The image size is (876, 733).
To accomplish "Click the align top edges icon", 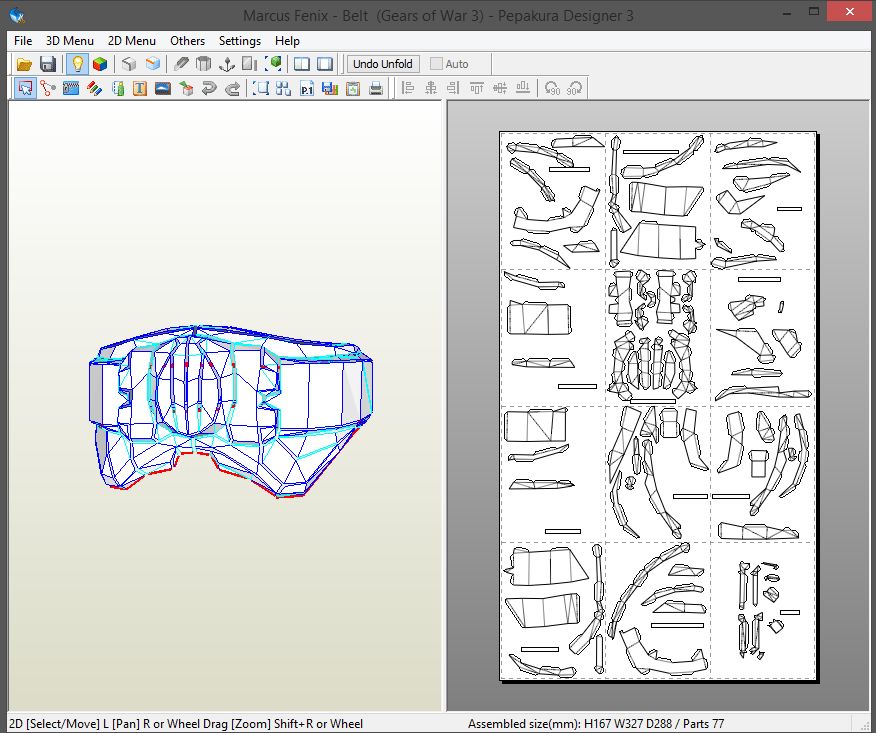I will tap(477, 88).
